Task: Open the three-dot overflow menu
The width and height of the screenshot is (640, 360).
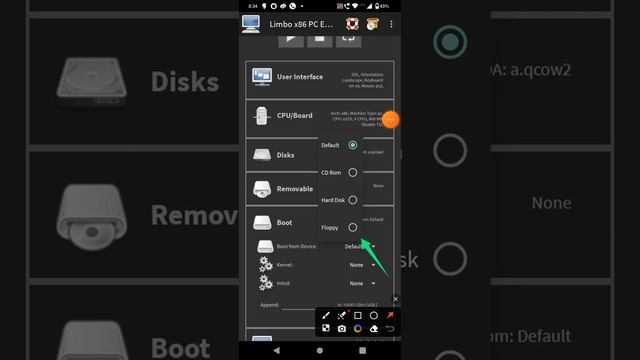Action: point(391,24)
